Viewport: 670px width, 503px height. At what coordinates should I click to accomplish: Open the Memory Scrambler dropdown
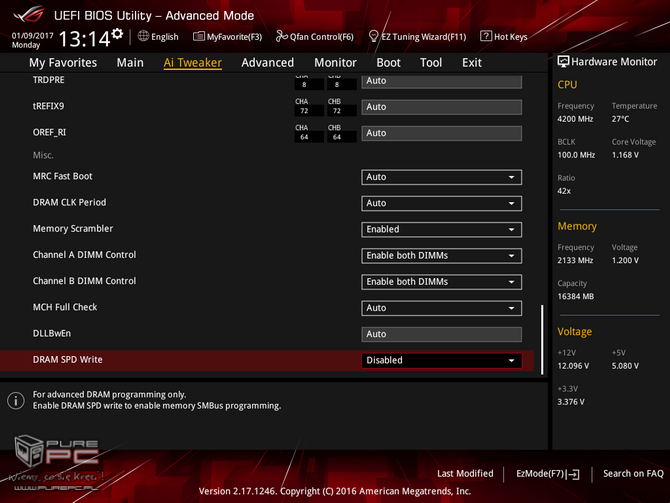click(441, 229)
